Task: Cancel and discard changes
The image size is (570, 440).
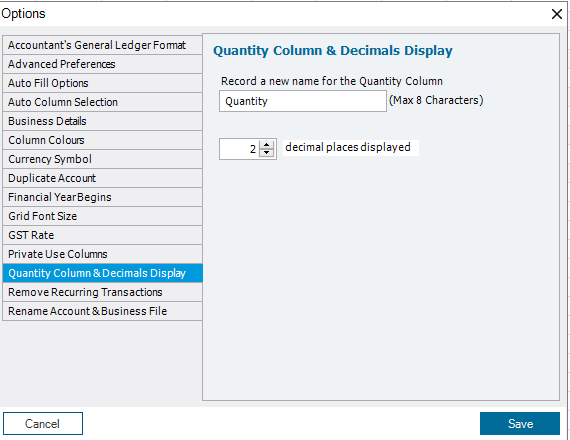Action: tap(43, 424)
